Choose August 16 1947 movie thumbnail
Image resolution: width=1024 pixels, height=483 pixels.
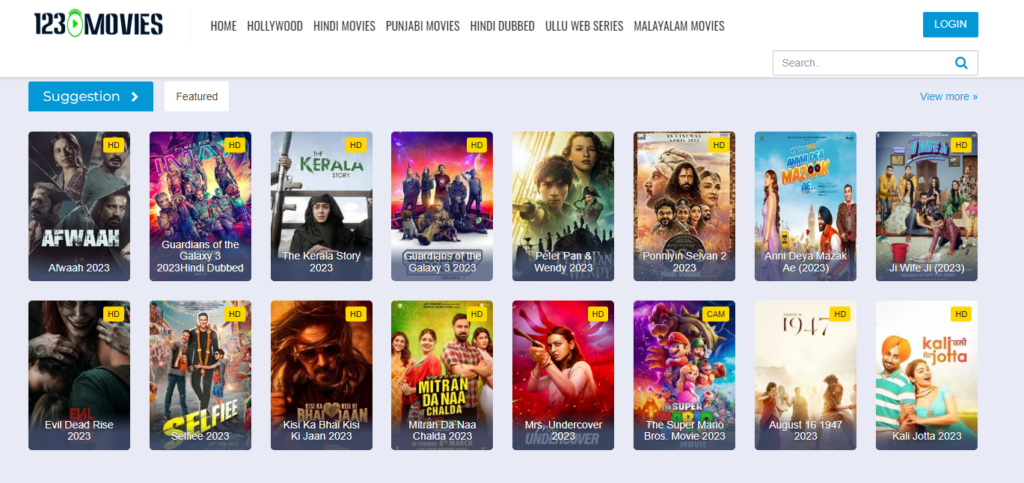(805, 375)
